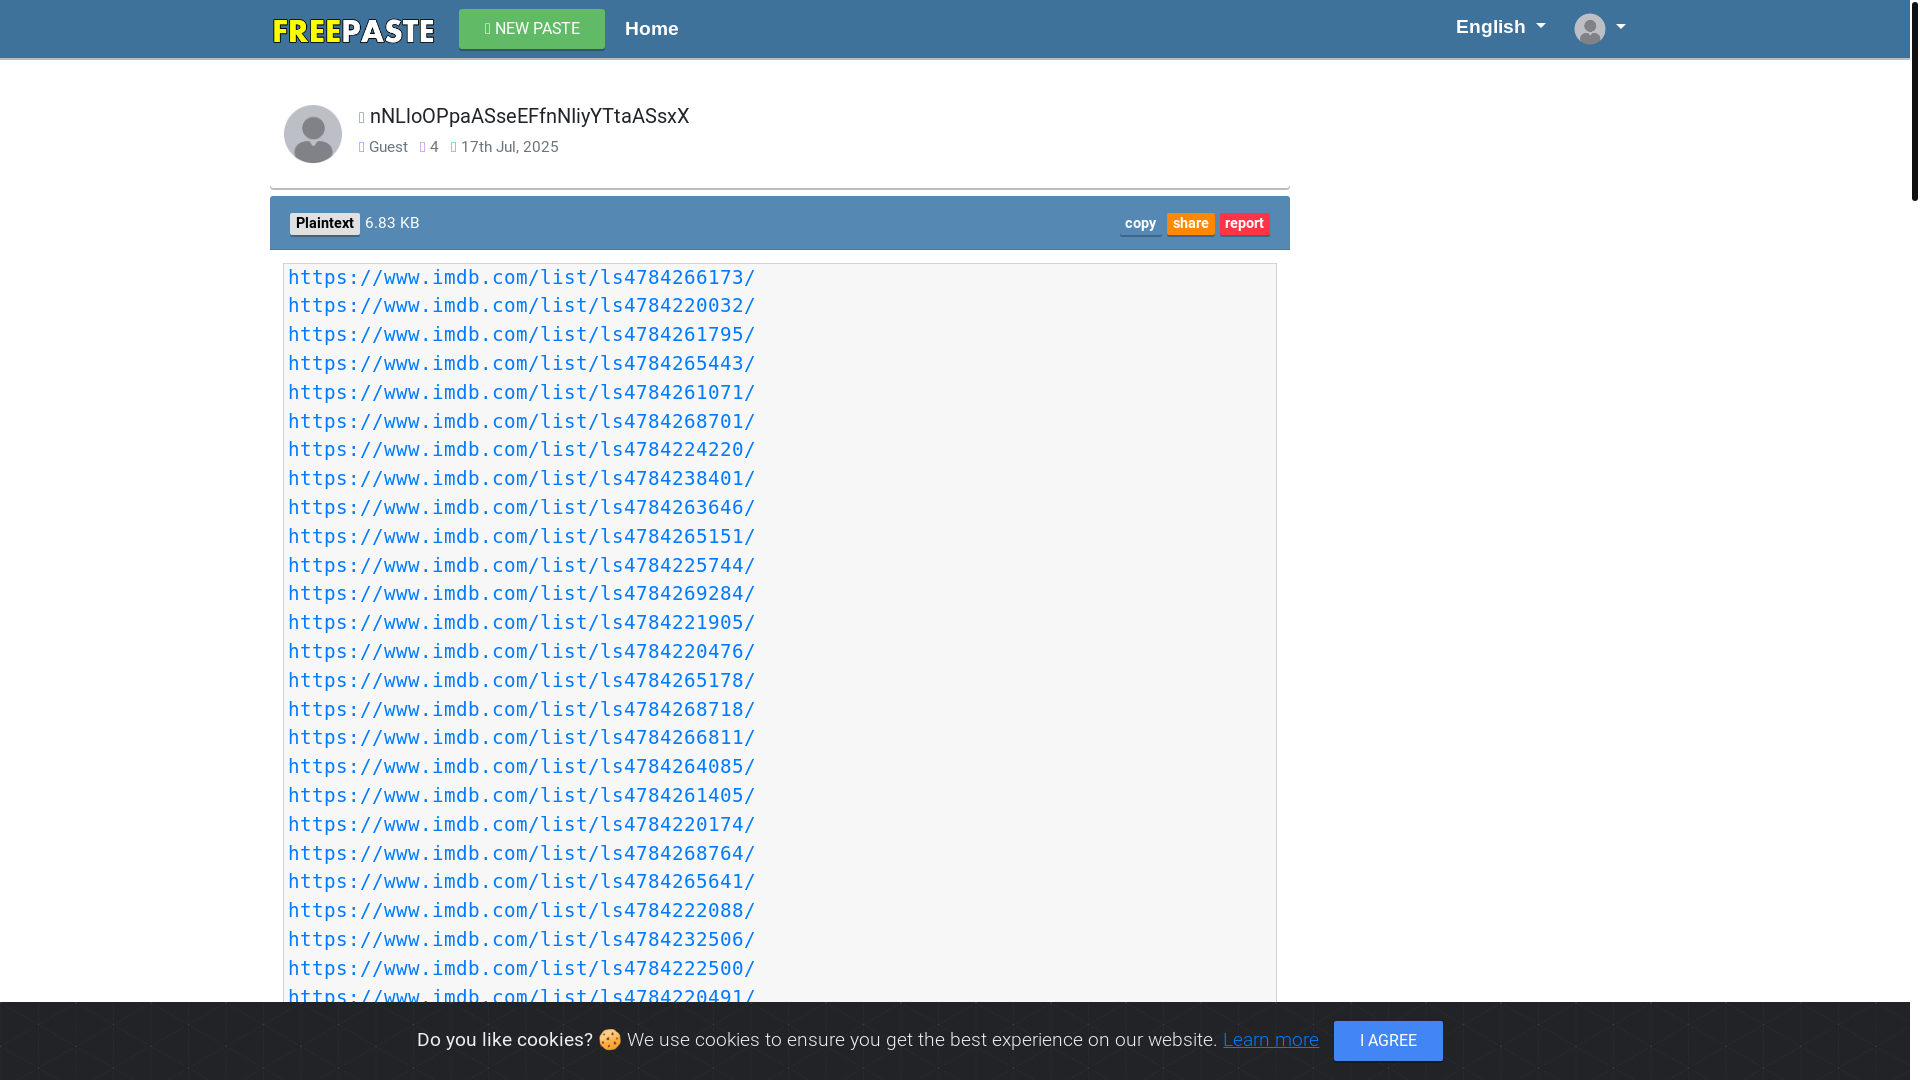Open link ending ls4784222500

(x=522, y=969)
